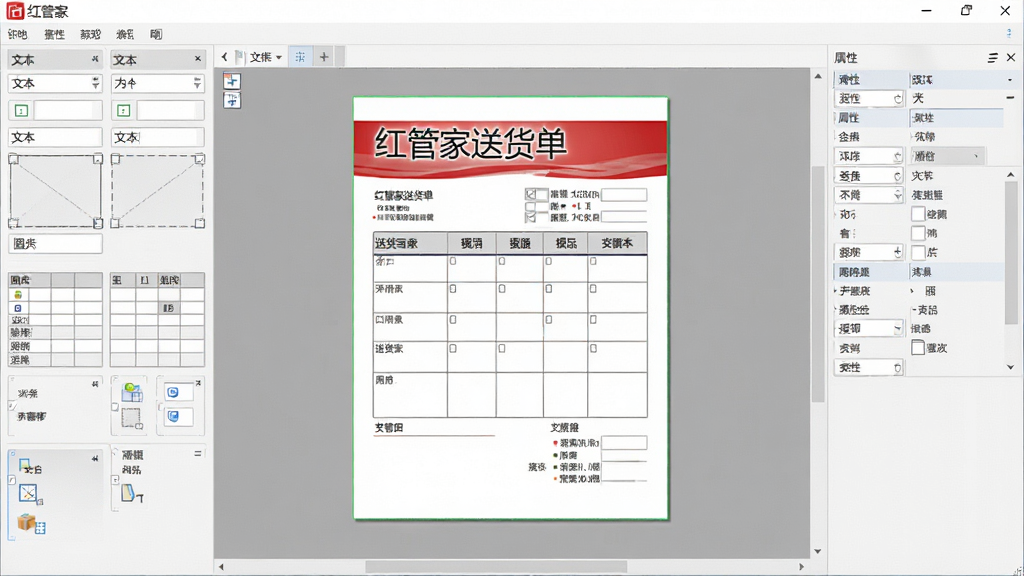Image resolution: width=1024 pixels, height=576 pixels.
Task: Click the horizontal scrollbar's right arrow
Action: pos(801,567)
